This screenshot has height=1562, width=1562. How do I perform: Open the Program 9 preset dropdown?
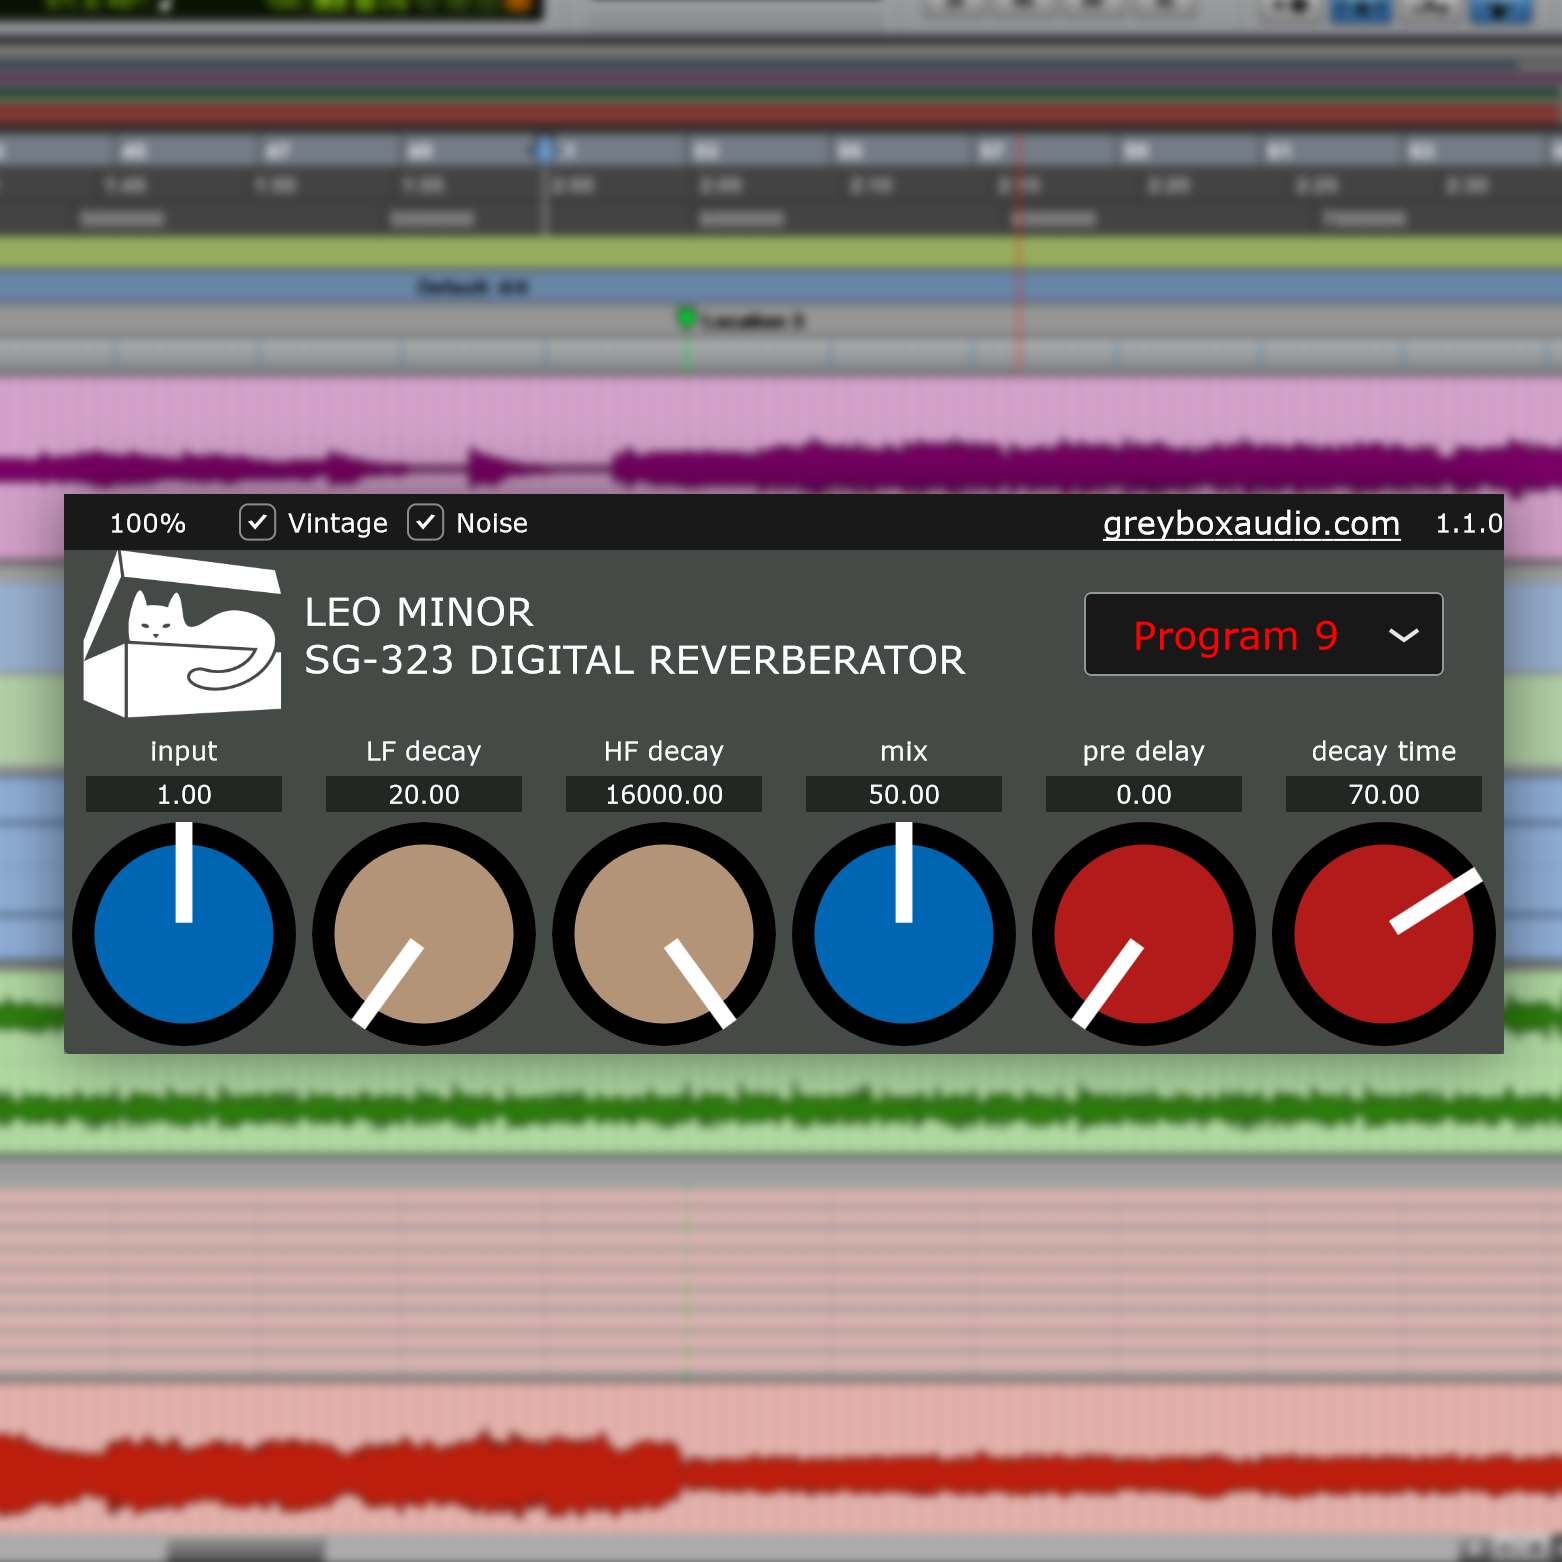coord(1236,635)
